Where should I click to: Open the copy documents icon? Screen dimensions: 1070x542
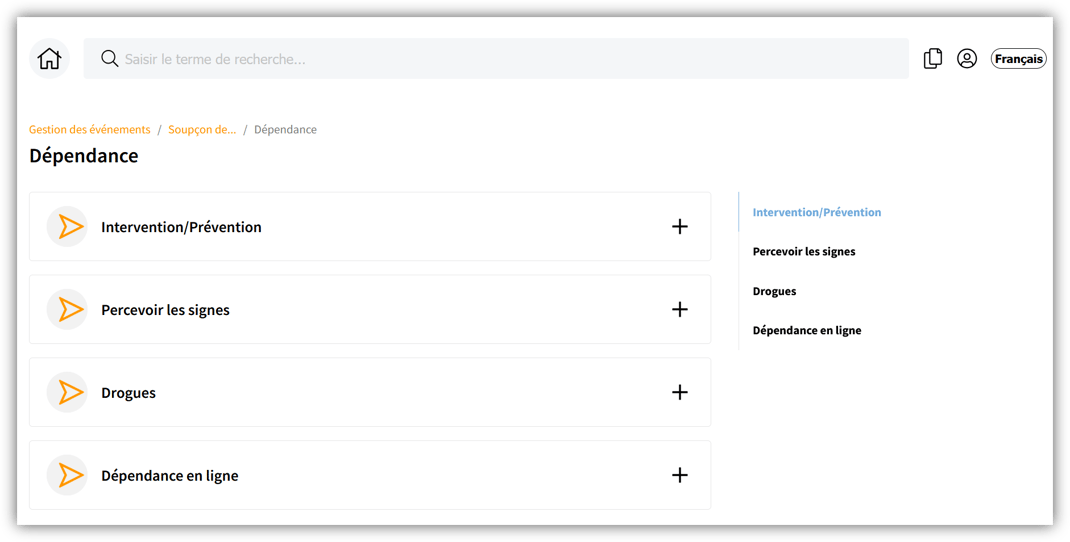(x=932, y=59)
